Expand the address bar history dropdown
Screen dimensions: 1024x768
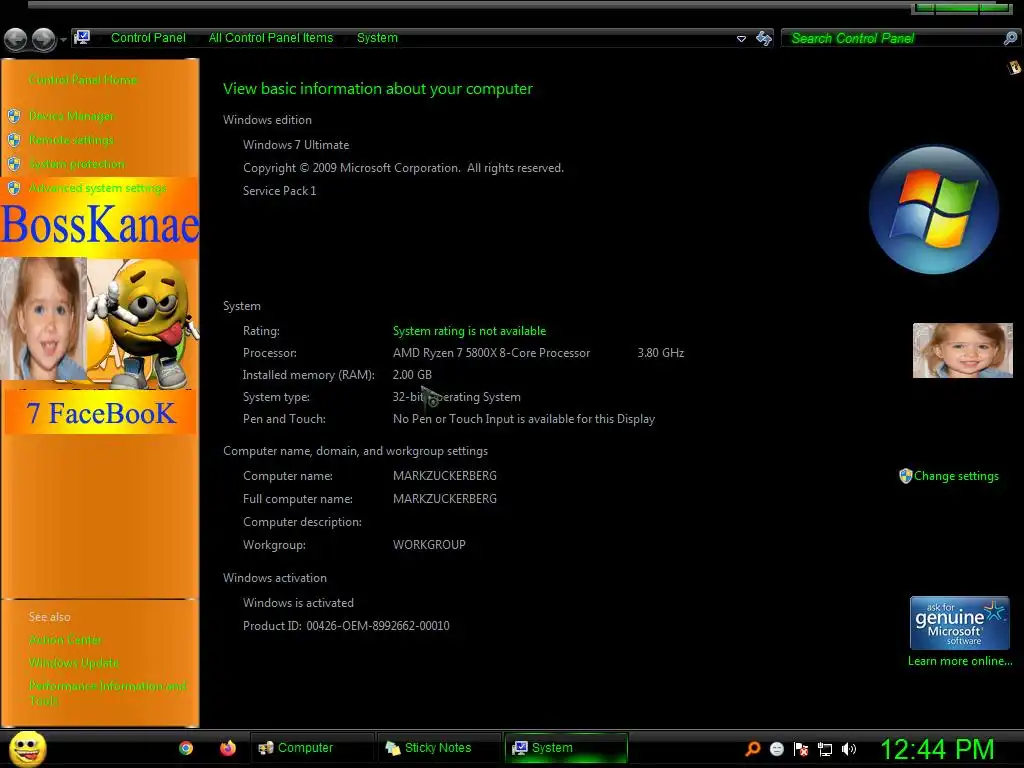[741, 39]
